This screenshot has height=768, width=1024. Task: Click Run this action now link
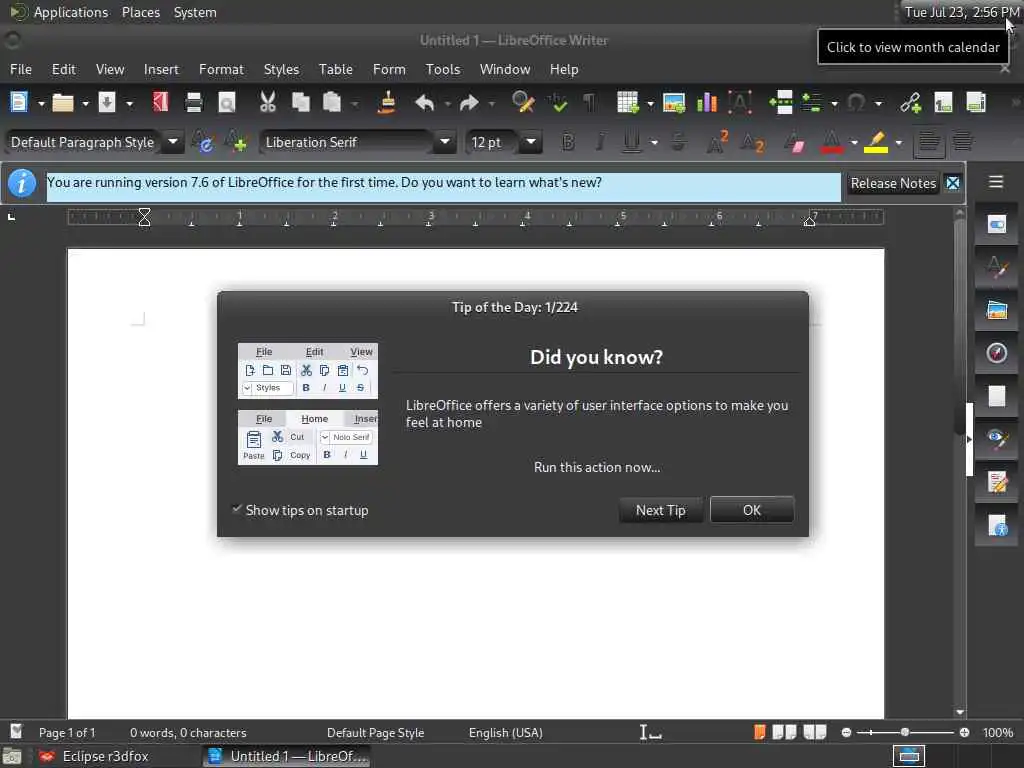coord(597,467)
